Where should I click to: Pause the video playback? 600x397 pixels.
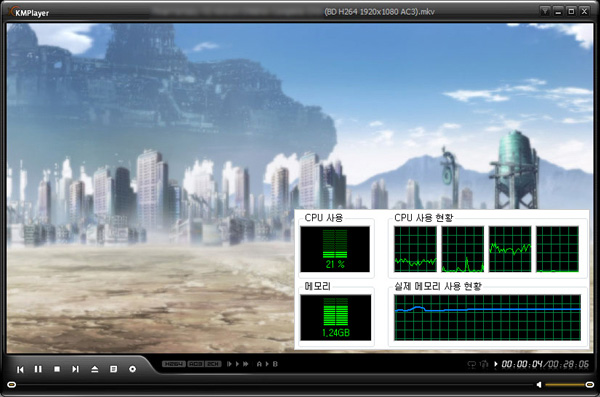point(38,369)
